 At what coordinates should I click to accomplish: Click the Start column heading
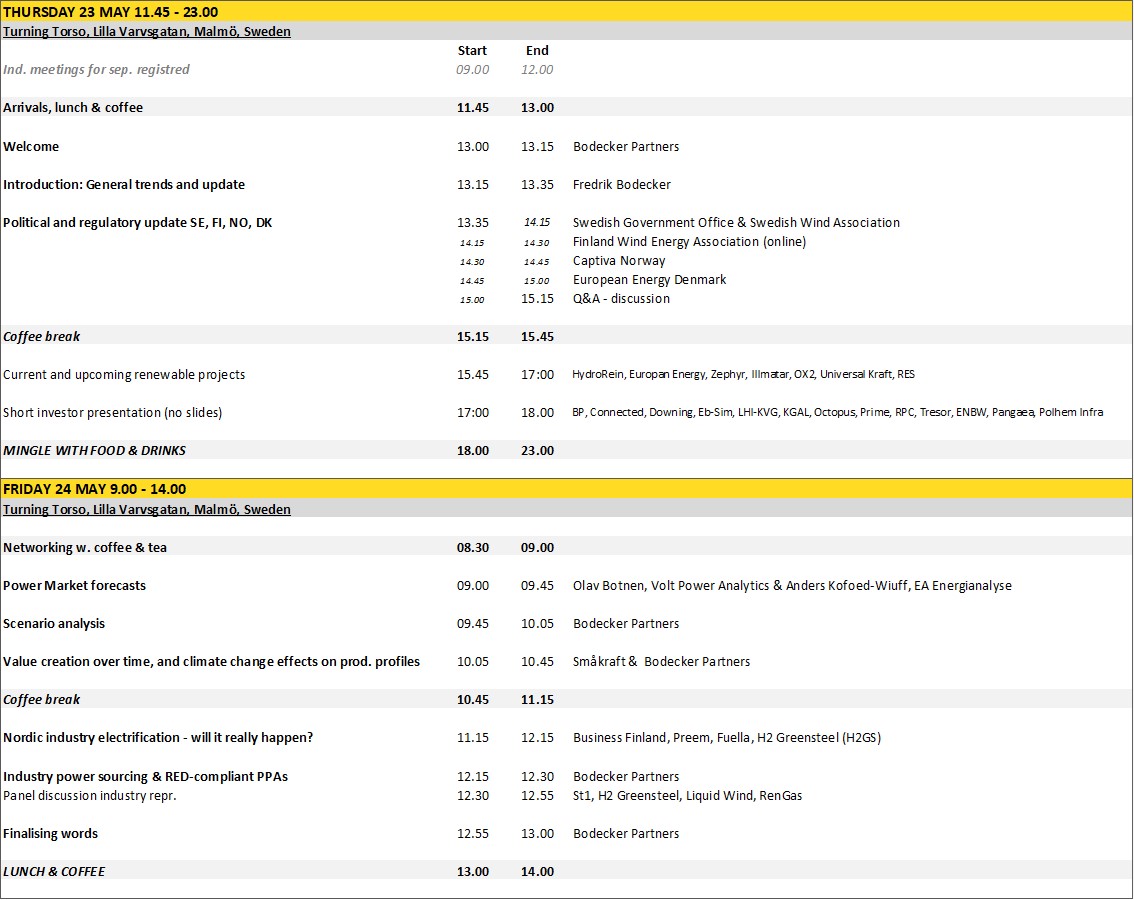click(472, 51)
